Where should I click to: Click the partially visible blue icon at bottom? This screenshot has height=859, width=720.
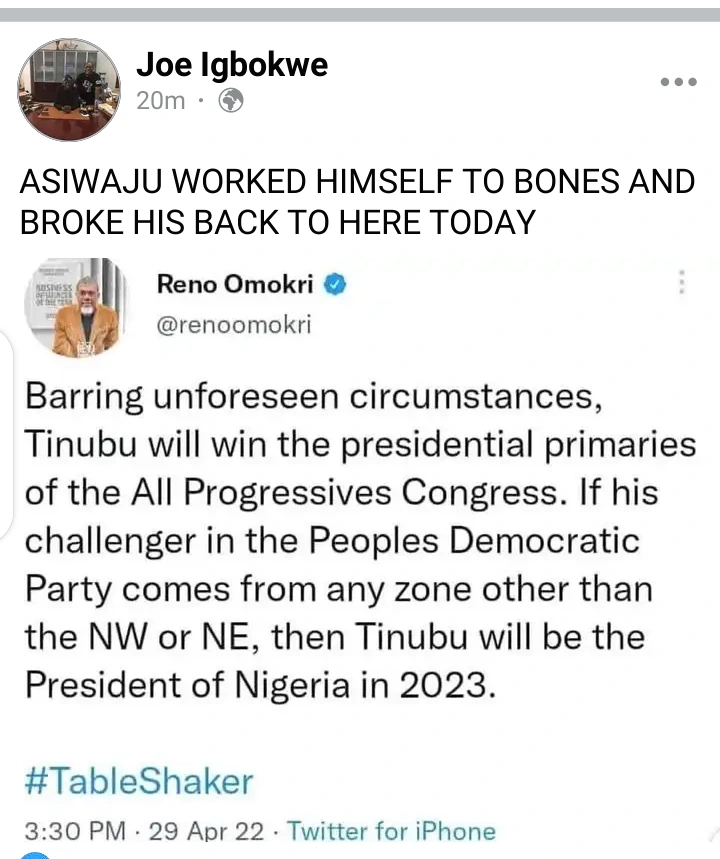[x=36, y=855]
